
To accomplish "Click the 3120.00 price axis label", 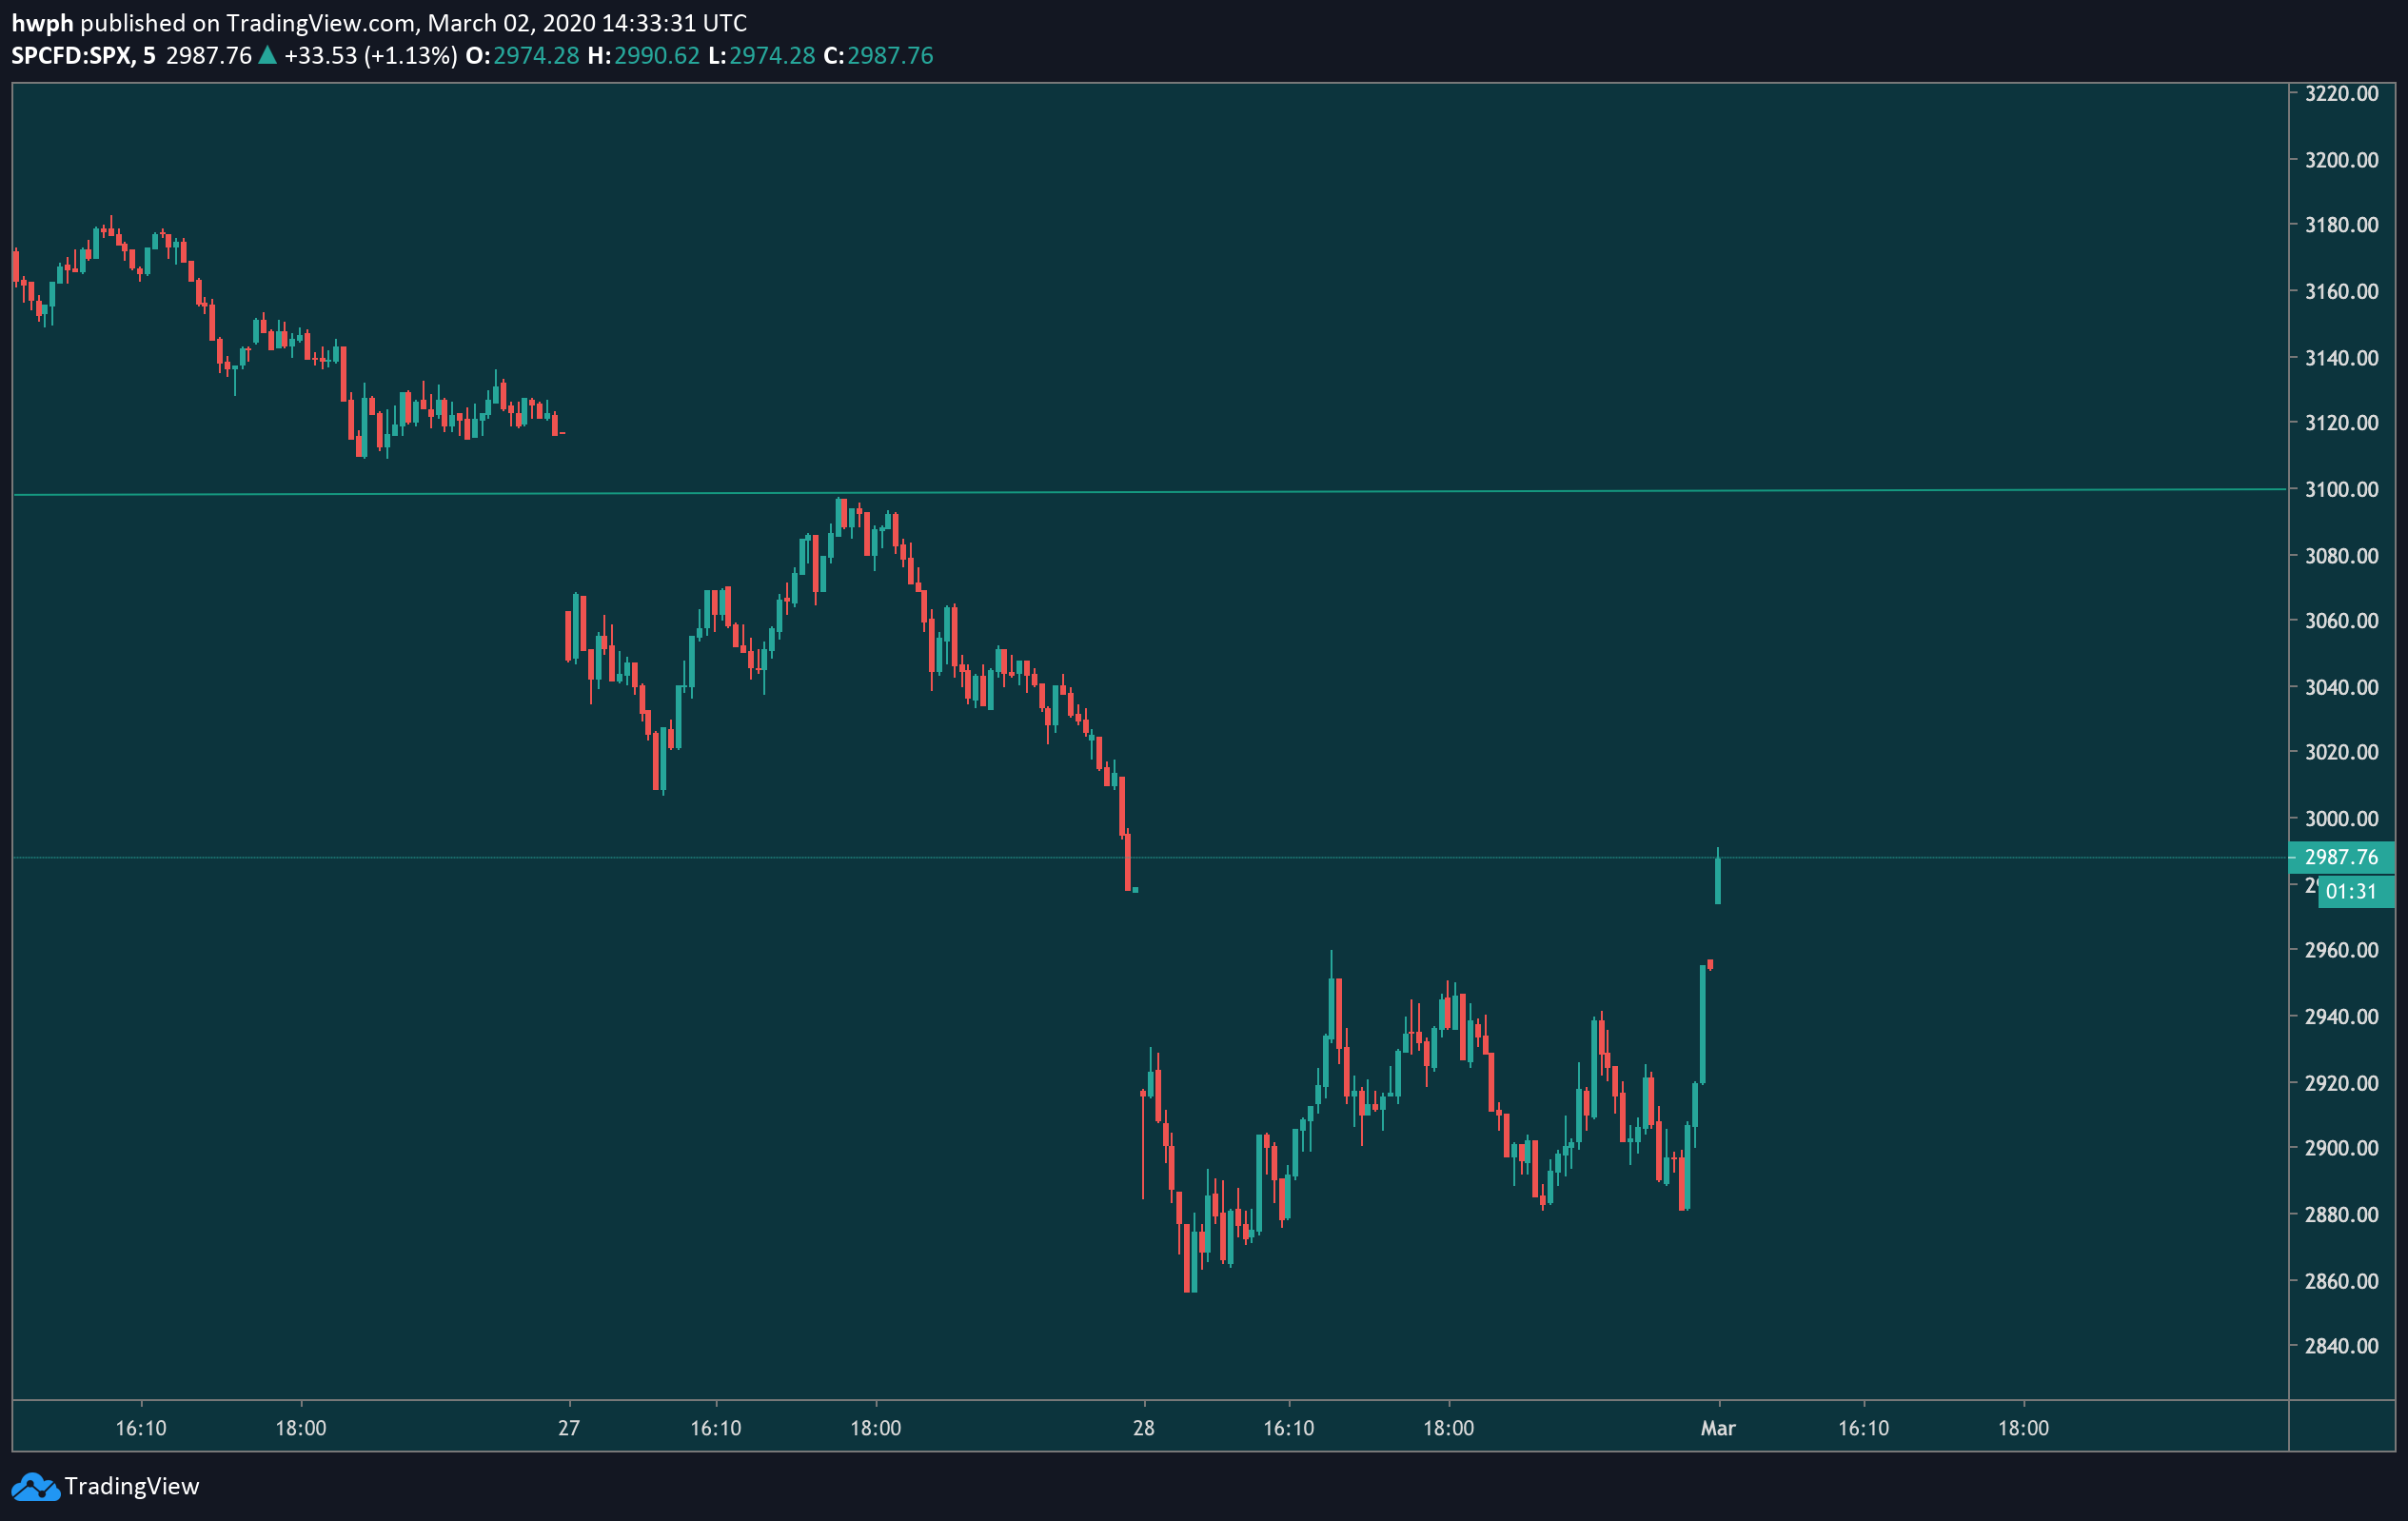I will click(2341, 423).
